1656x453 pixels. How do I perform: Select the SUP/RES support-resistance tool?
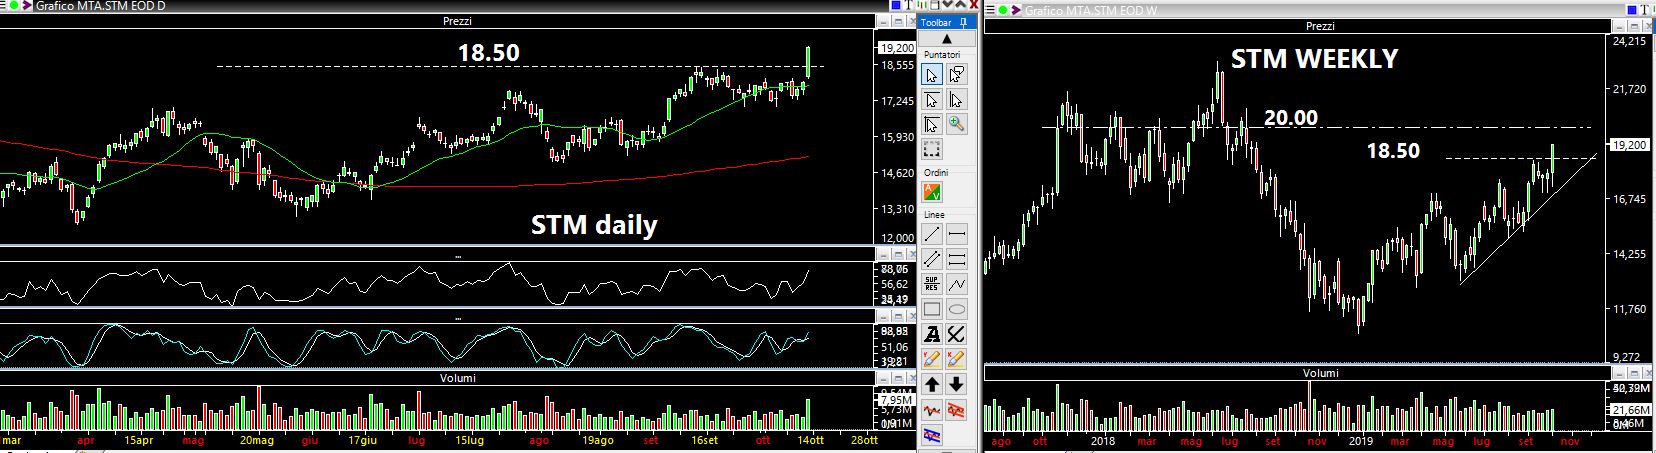pos(932,283)
